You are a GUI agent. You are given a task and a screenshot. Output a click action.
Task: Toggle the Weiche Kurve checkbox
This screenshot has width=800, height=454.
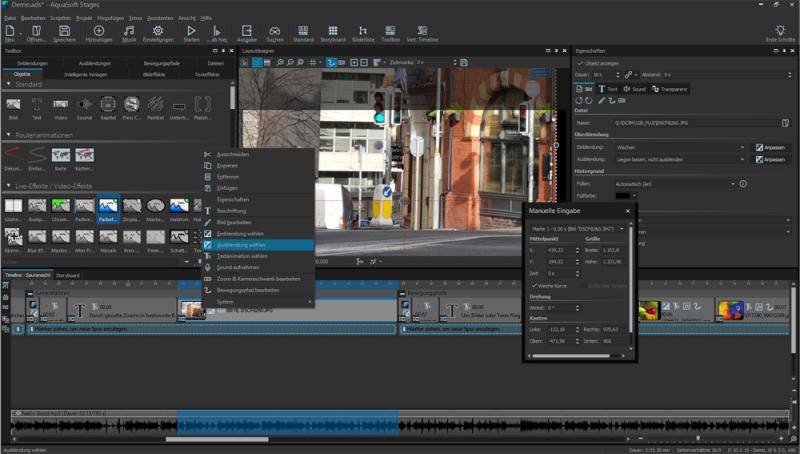point(533,286)
